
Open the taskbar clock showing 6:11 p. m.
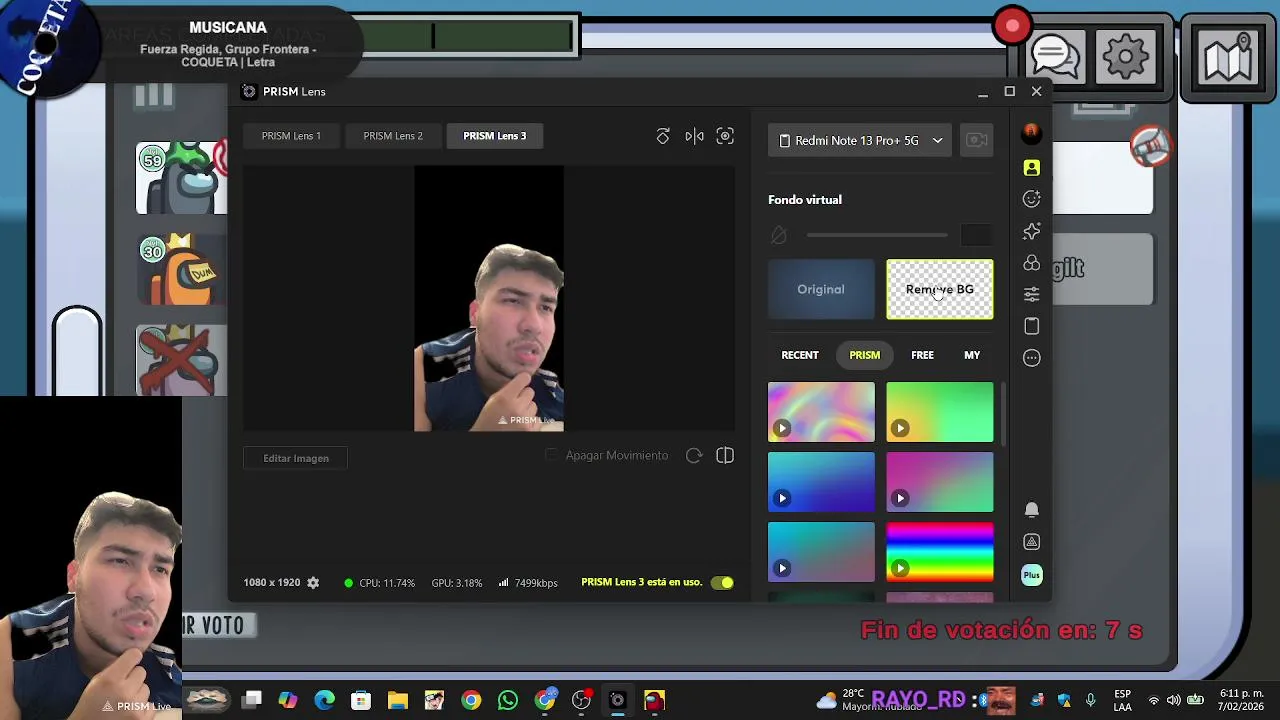(1241, 700)
